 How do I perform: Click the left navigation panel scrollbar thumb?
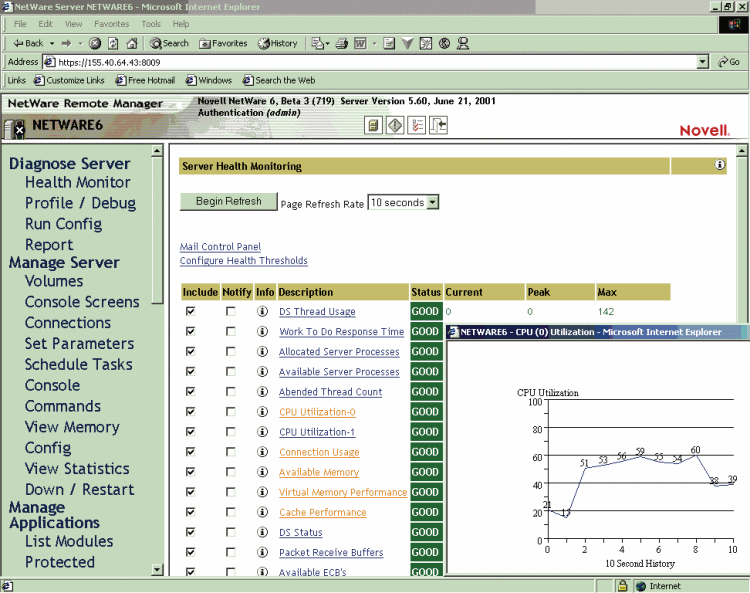click(x=157, y=230)
